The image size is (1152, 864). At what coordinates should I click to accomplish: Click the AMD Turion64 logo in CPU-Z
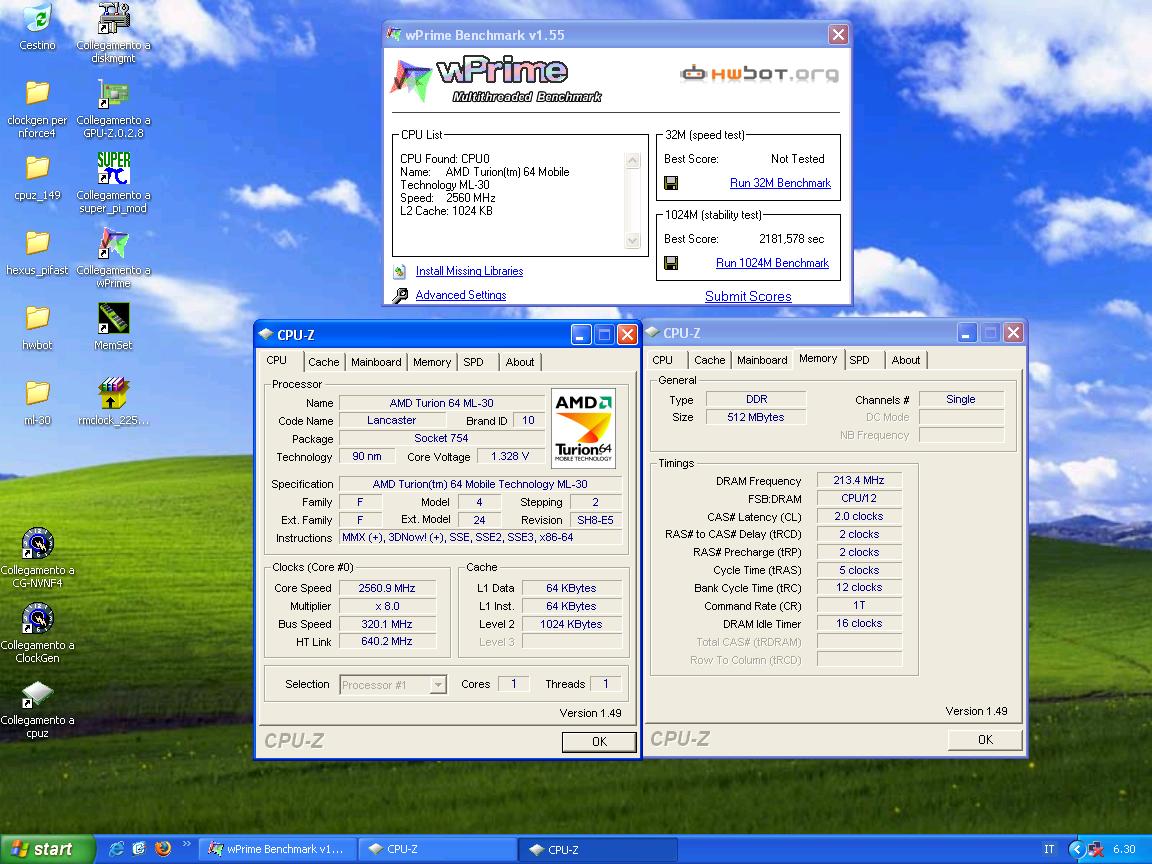(x=583, y=428)
